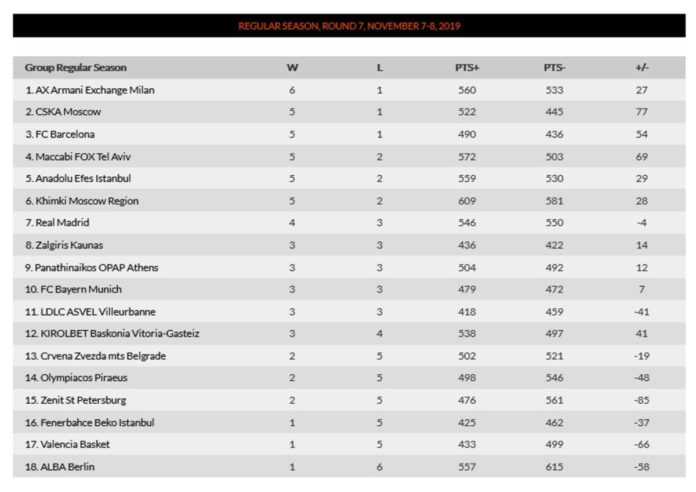Select the CSKA Moscow team name
This screenshot has width=696, height=492.
(x=63, y=112)
